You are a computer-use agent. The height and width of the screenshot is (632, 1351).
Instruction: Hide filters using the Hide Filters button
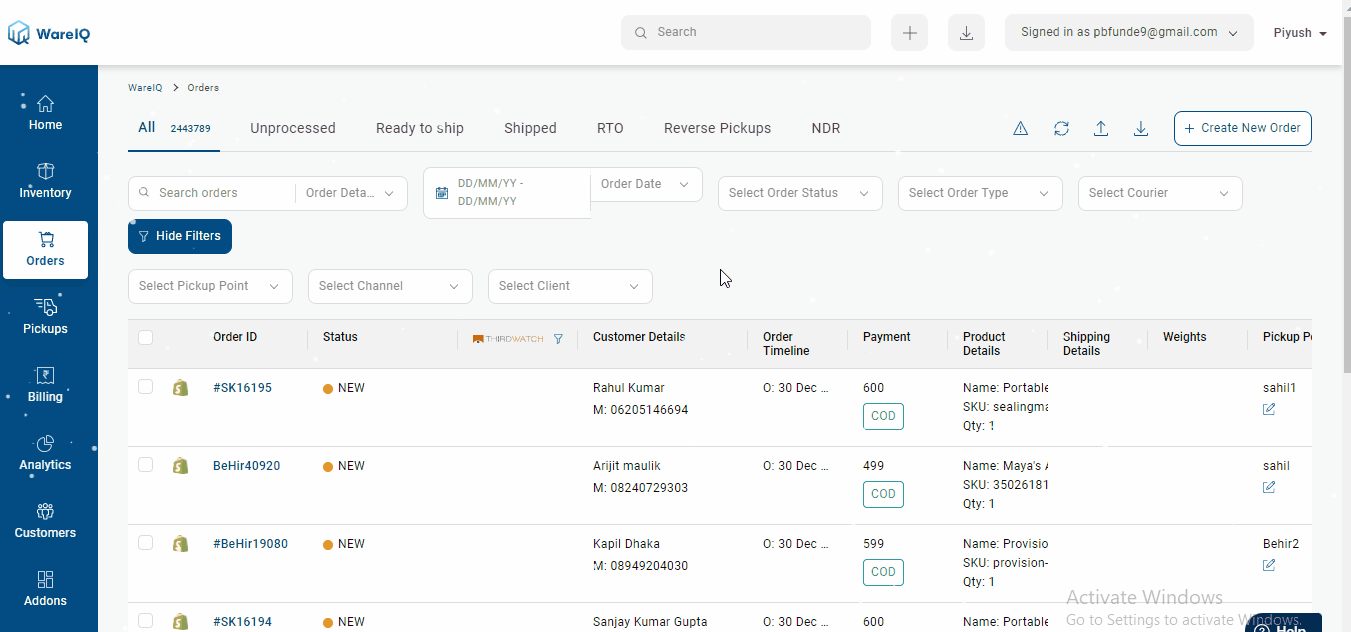click(179, 236)
